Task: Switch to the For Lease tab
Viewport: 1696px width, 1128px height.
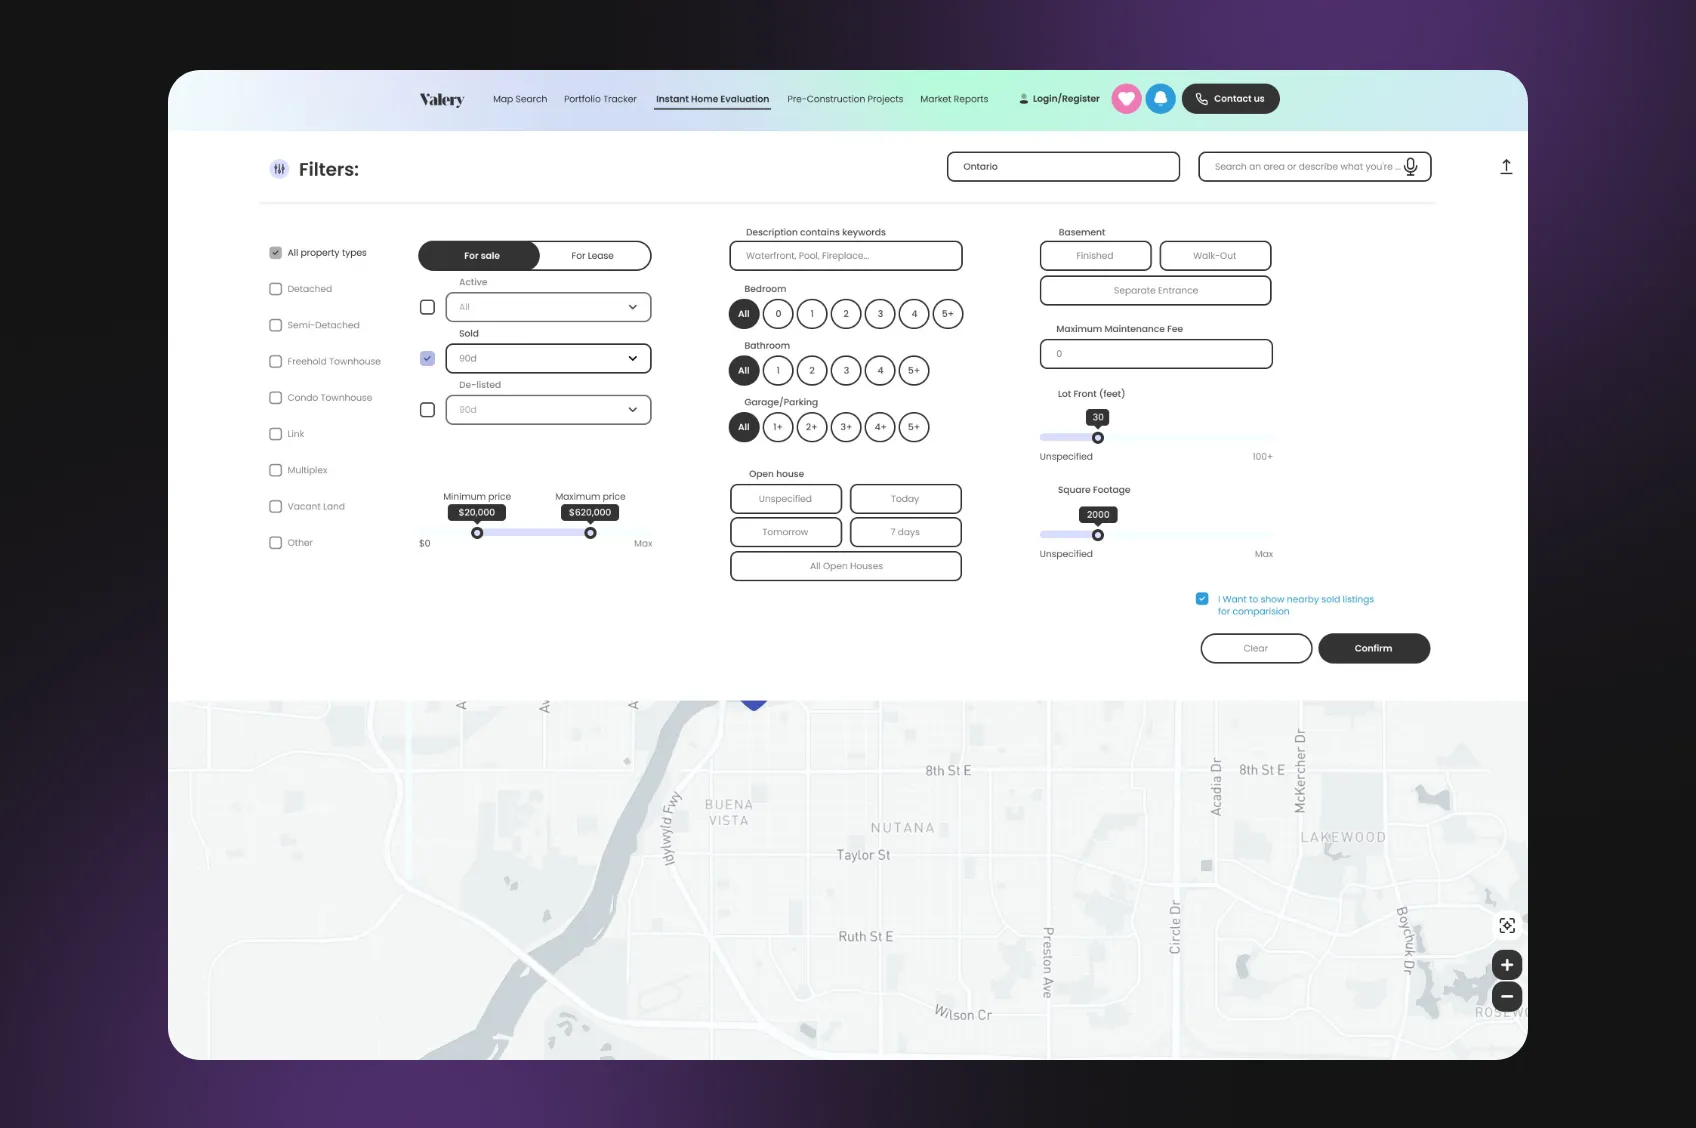Action: click(592, 256)
